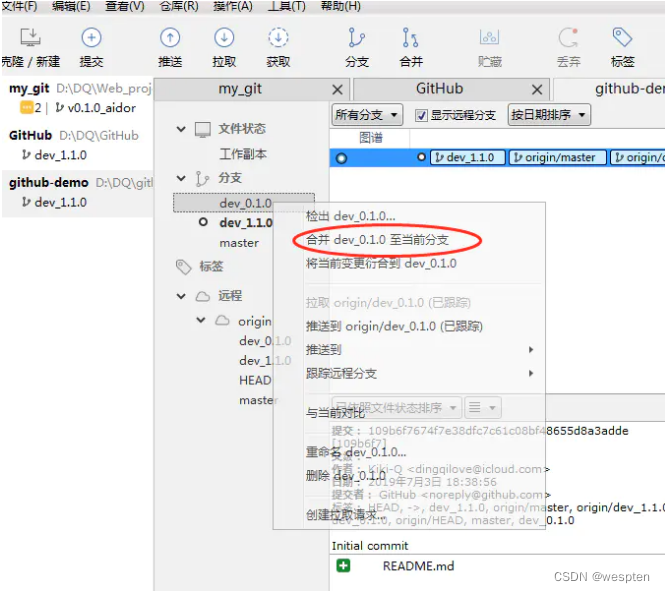The width and height of the screenshot is (665, 593).
Task: Open the 工具(T) menu
Action: click(286, 6)
